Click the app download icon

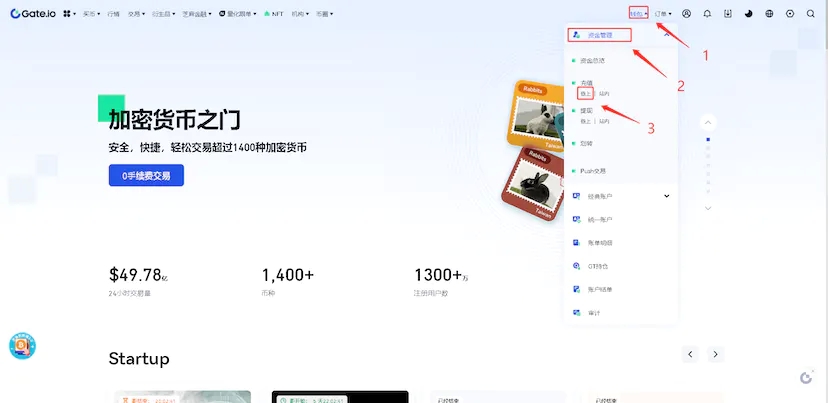(728, 14)
